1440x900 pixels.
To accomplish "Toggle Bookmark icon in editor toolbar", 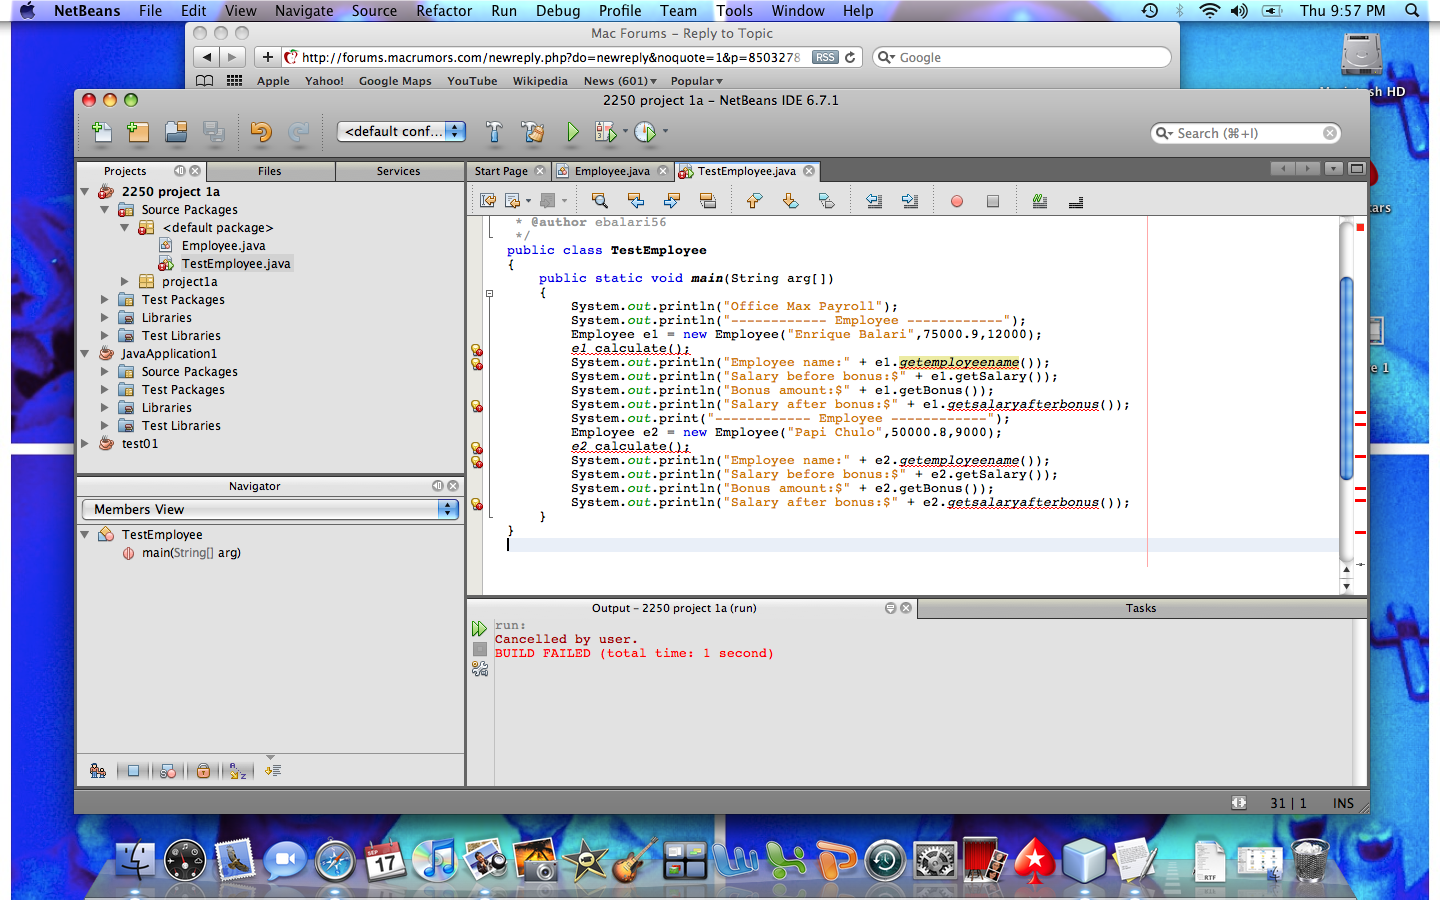I will [x=826, y=201].
